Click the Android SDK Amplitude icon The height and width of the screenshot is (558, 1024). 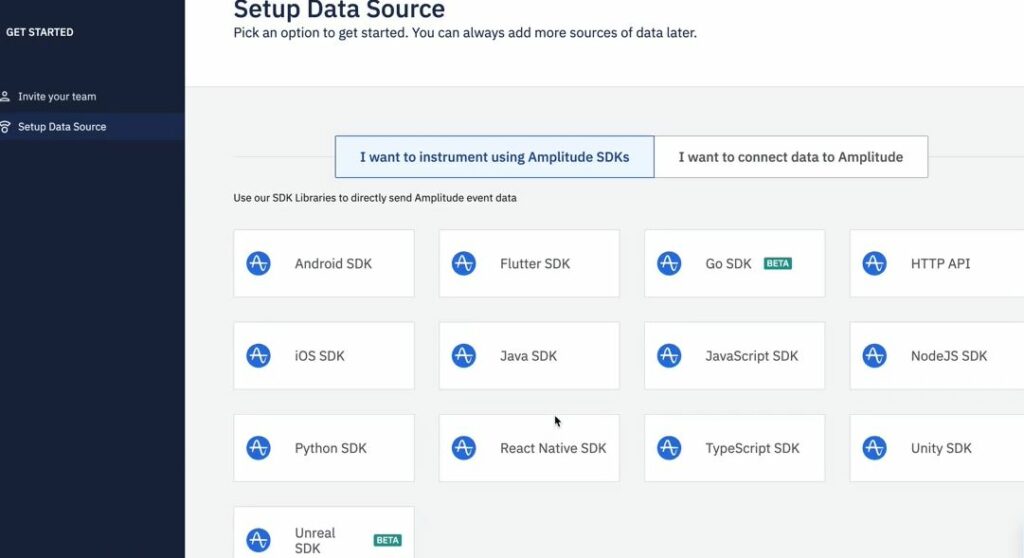(258, 263)
